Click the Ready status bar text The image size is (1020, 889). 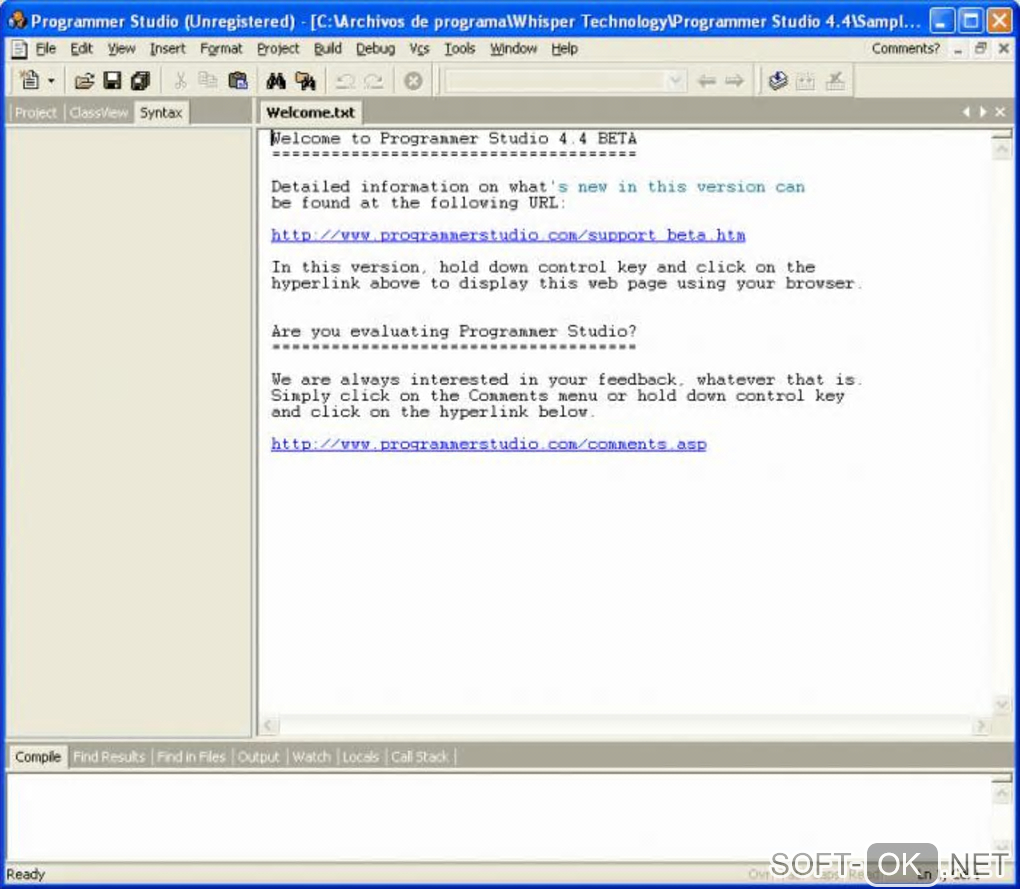coord(25,874)
